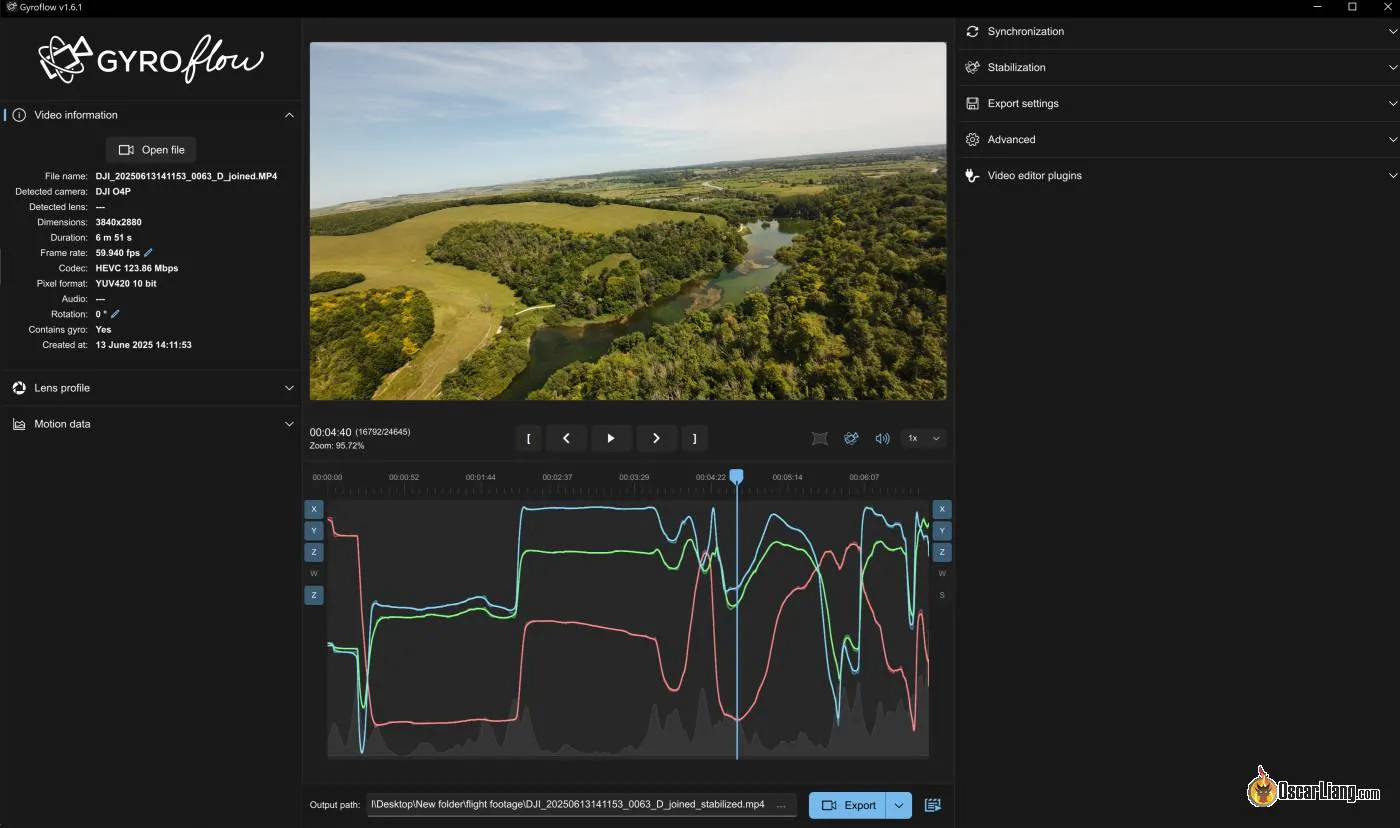Click the blue timeline playhead handle
Viewport: 1400px width, 828px height.
tap(737, 477)
